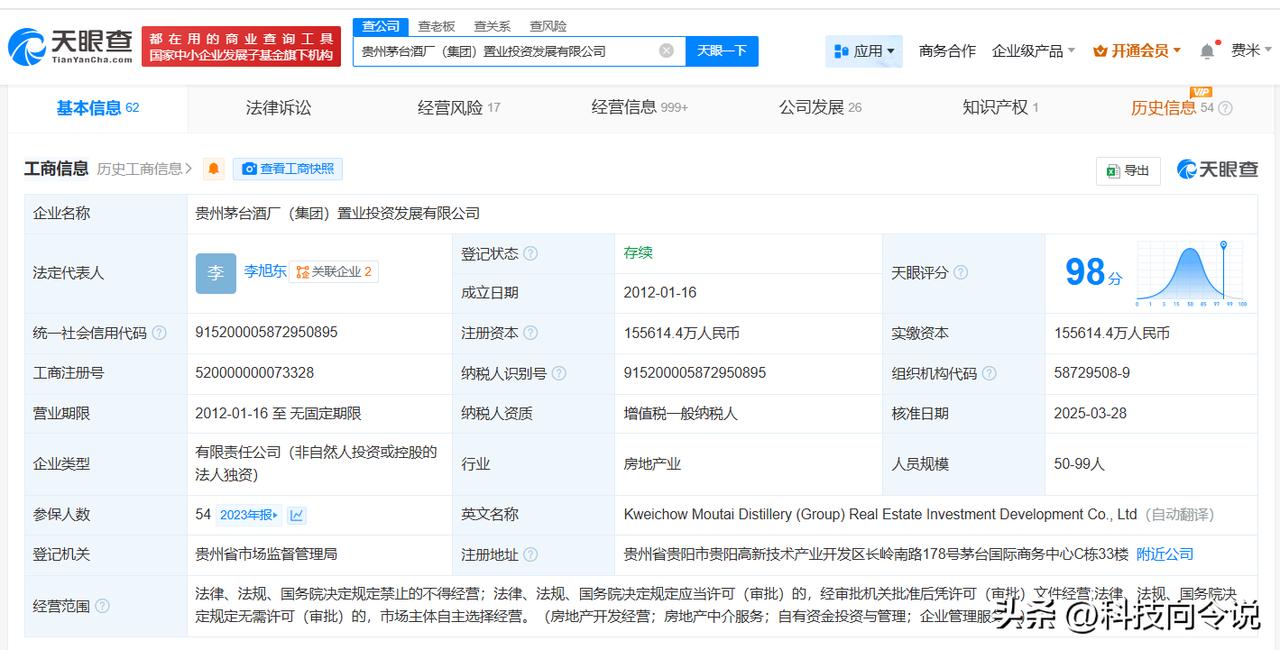Click the 导出 export button
The height and width of the screenshot is (650, 1280).
click(1128, 170)
